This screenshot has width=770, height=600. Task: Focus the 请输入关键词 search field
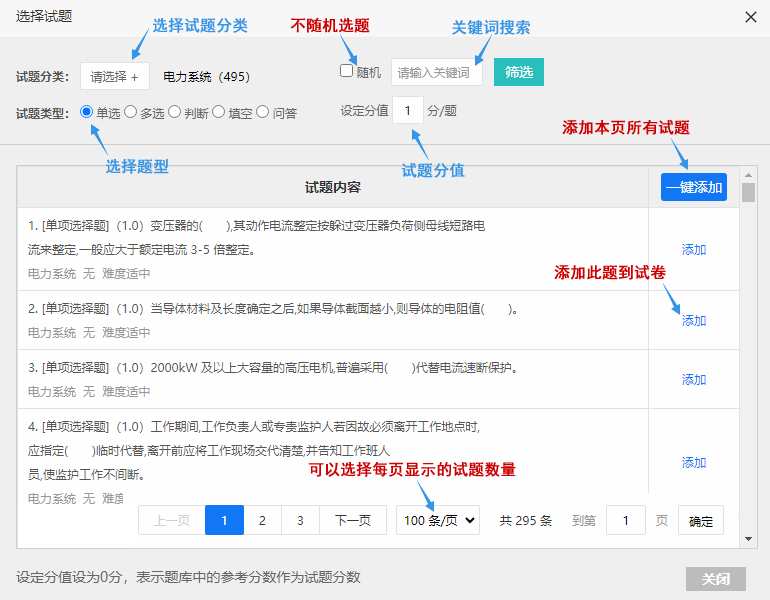tap(437, 73)
